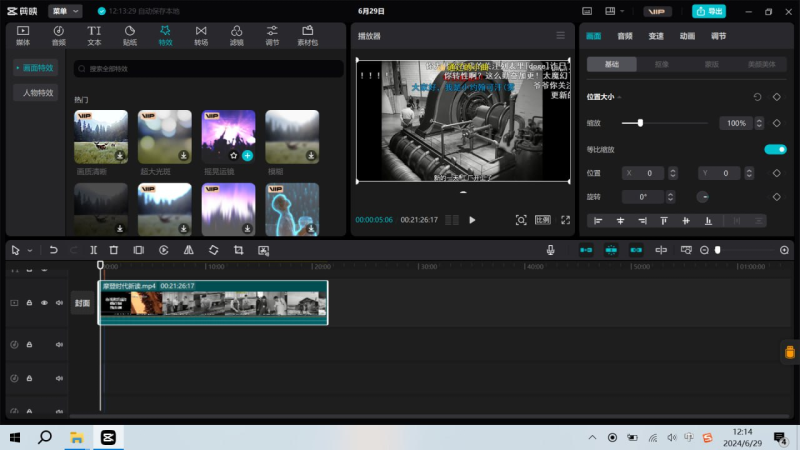Toggle main track magnet snapping
Screen dimensions: 800x450
(x=586, y=250)
